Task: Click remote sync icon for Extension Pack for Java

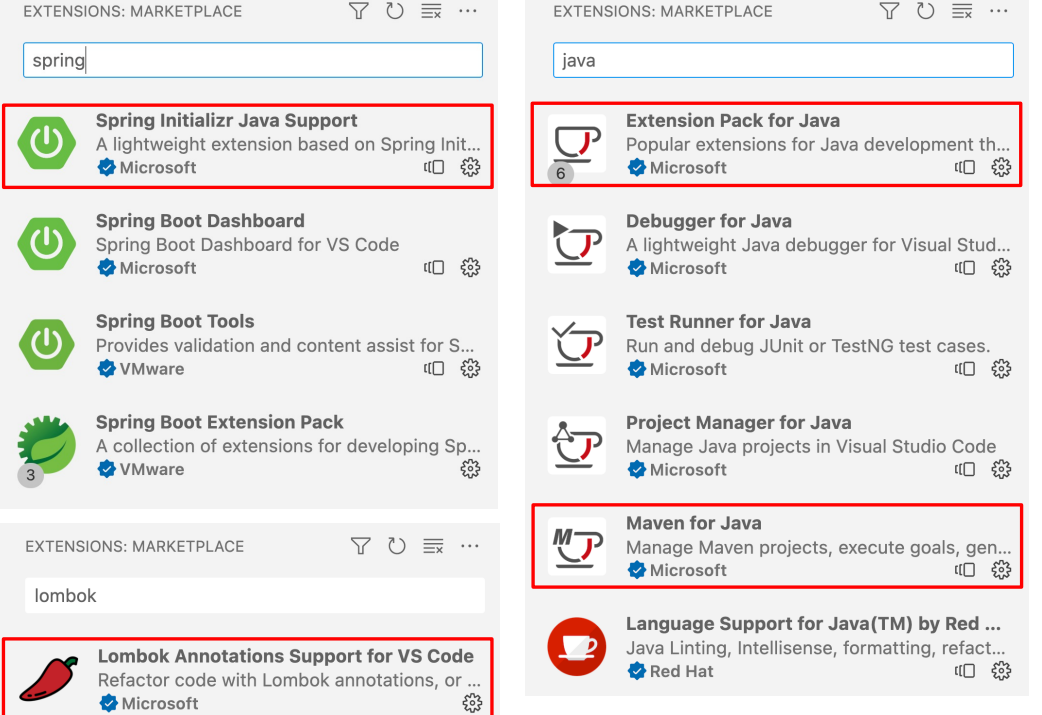Action: tap(965, 167)
